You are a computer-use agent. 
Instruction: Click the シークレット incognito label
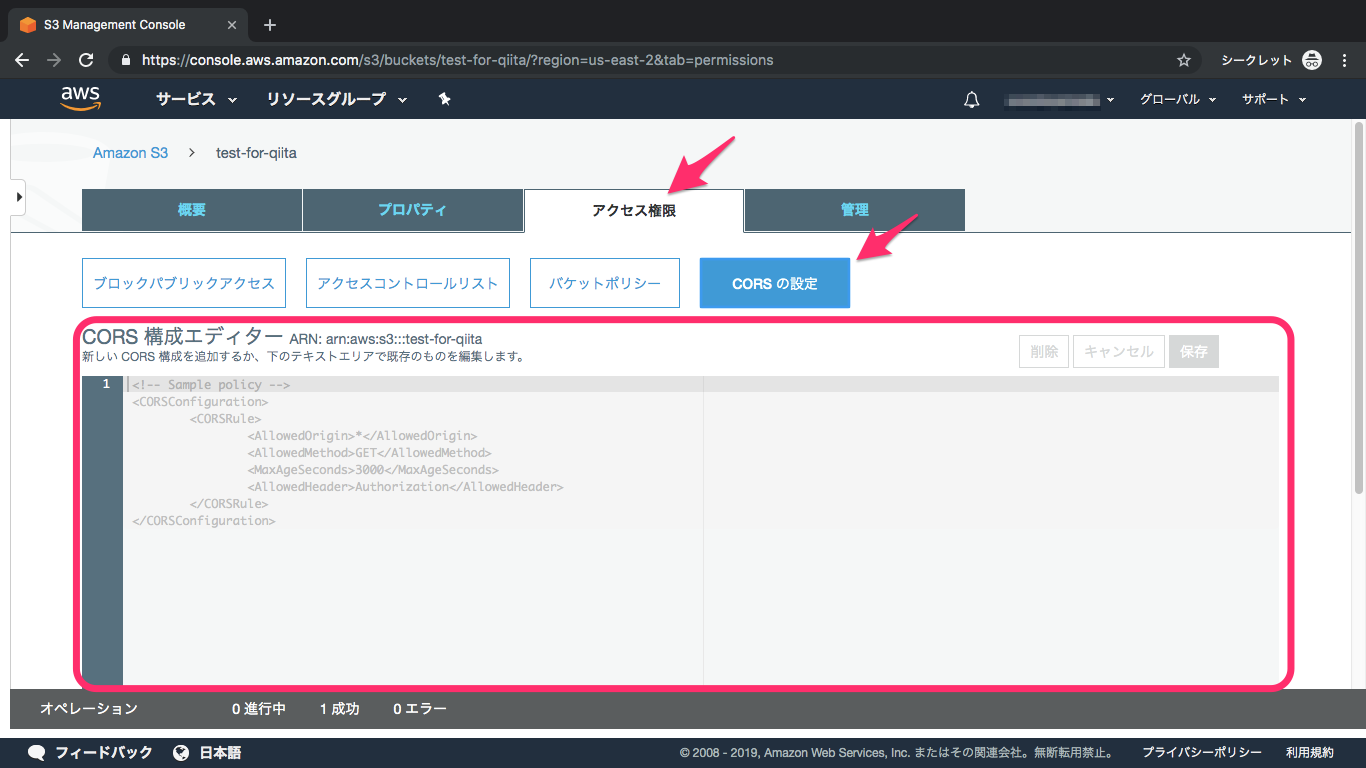(x=1256, y=60)
